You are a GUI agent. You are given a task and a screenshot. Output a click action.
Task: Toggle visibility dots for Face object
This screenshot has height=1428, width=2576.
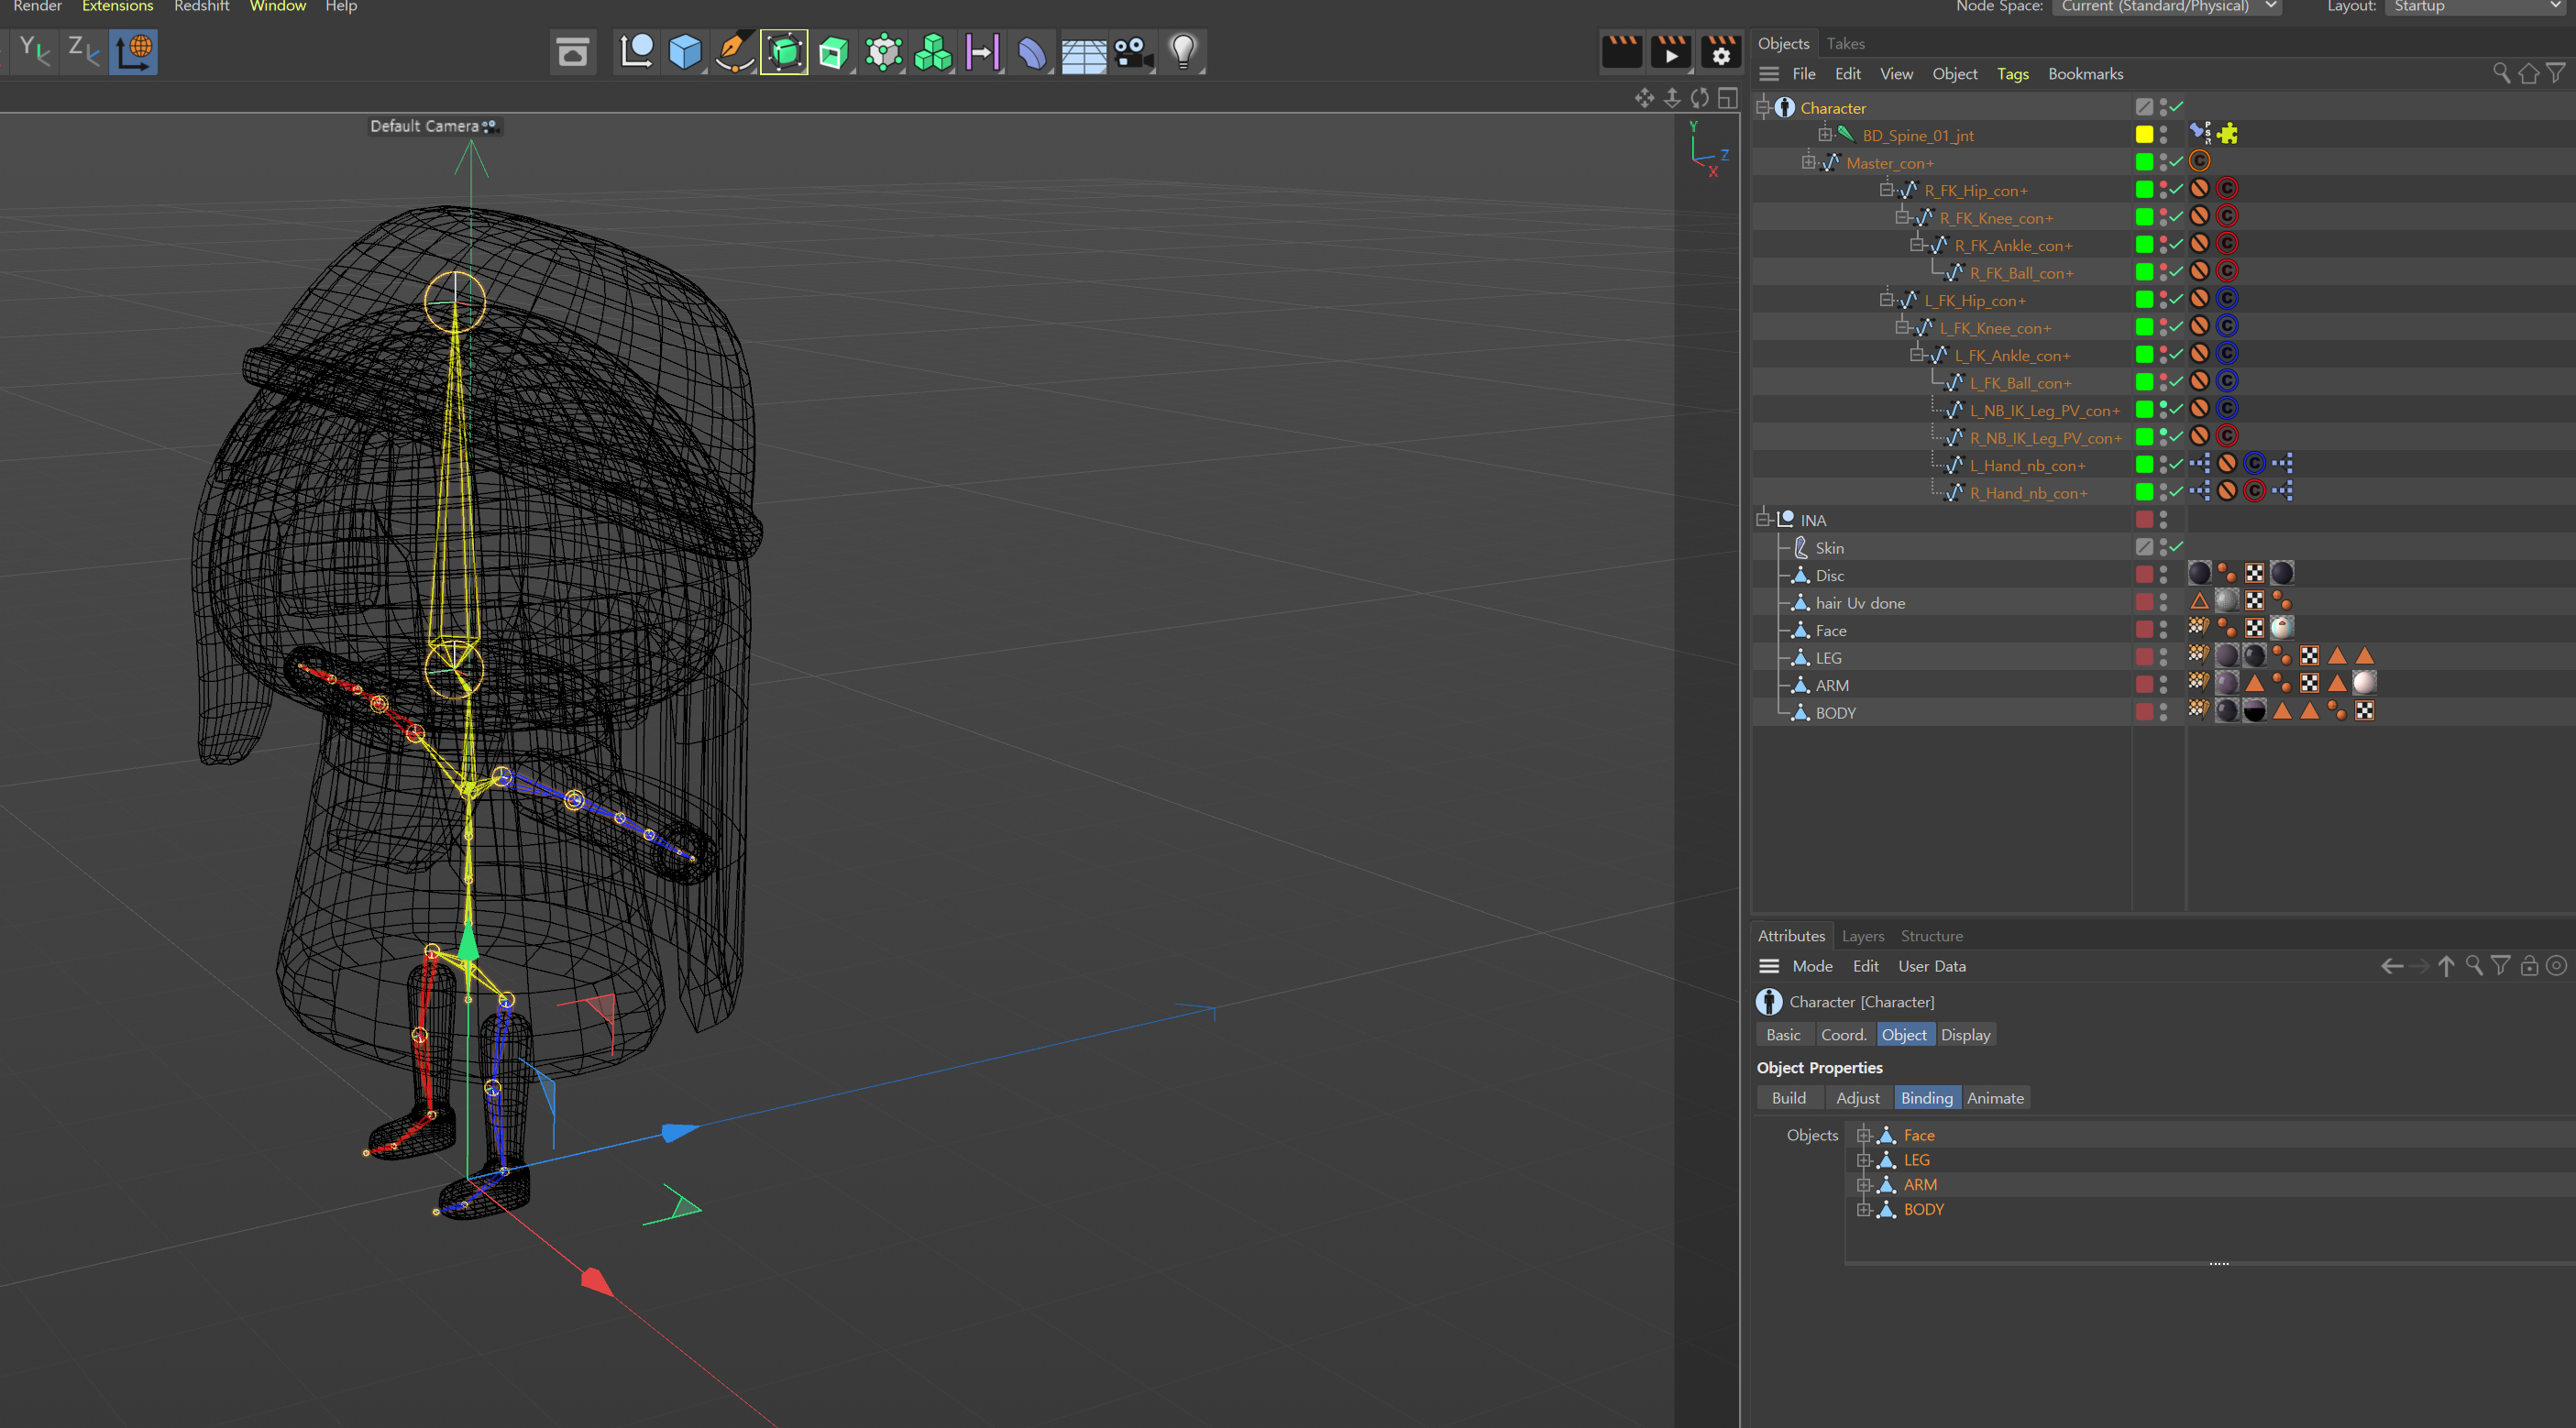[2164, 630]
